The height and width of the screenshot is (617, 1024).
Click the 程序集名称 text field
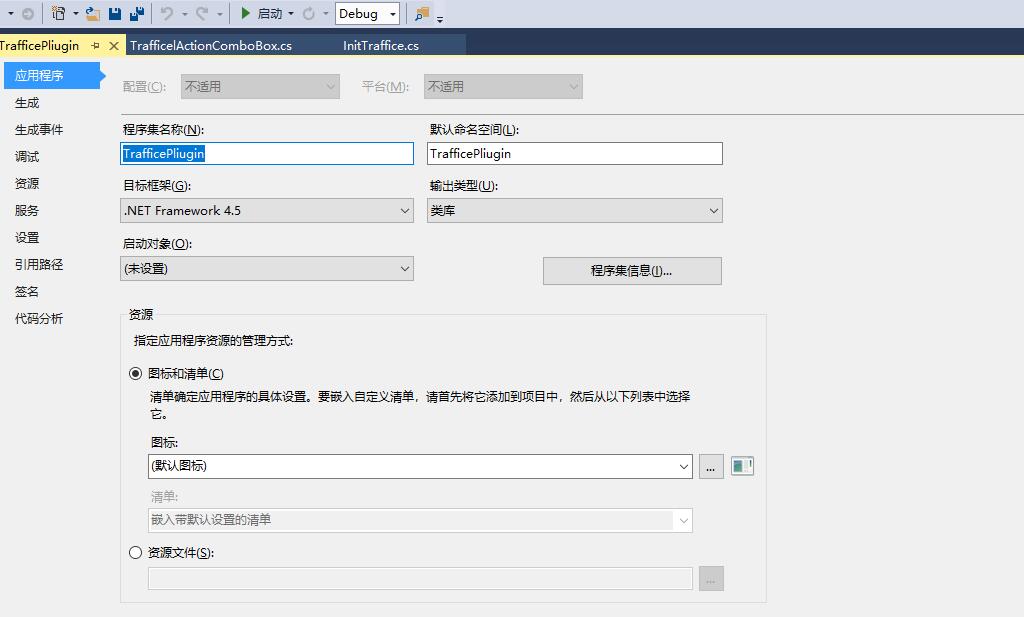[x=267, y=153]
